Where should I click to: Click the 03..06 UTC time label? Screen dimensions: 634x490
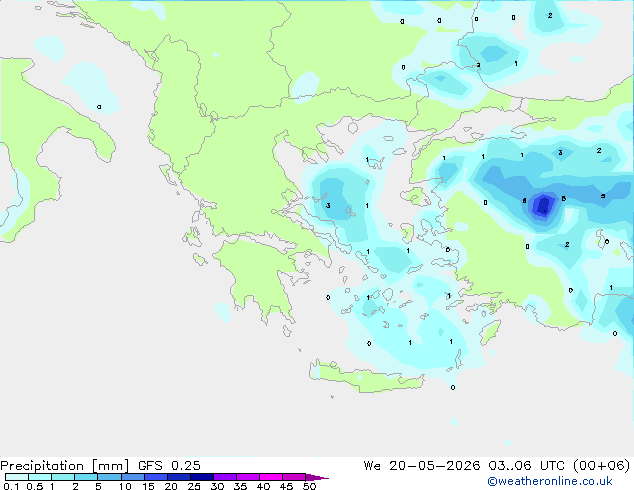[526, 466]
